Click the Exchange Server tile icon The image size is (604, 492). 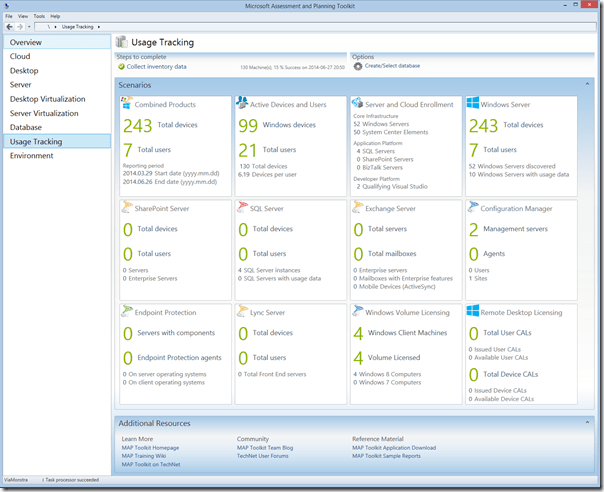click(x=358, y=208)
